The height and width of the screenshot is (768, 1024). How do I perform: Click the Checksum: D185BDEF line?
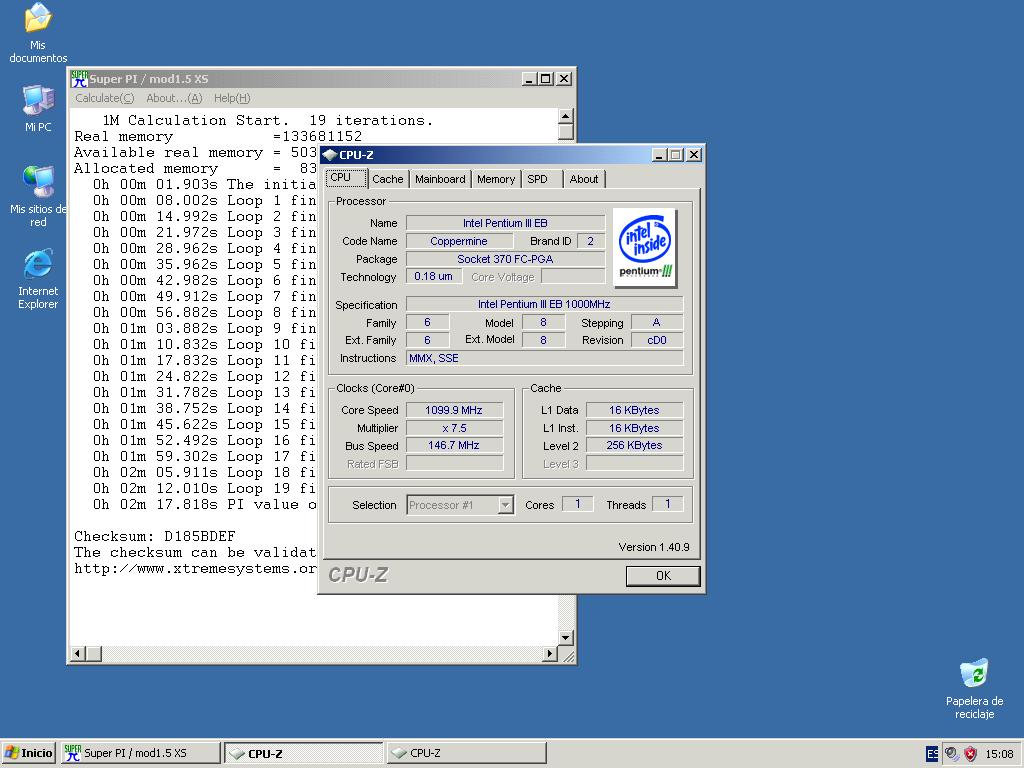click(155, 536)
